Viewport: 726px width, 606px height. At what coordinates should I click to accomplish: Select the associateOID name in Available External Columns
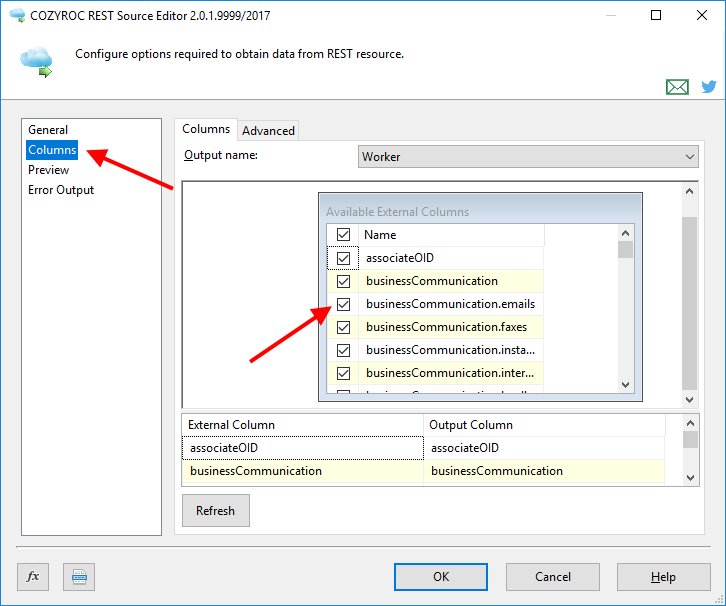click(451, 258)
